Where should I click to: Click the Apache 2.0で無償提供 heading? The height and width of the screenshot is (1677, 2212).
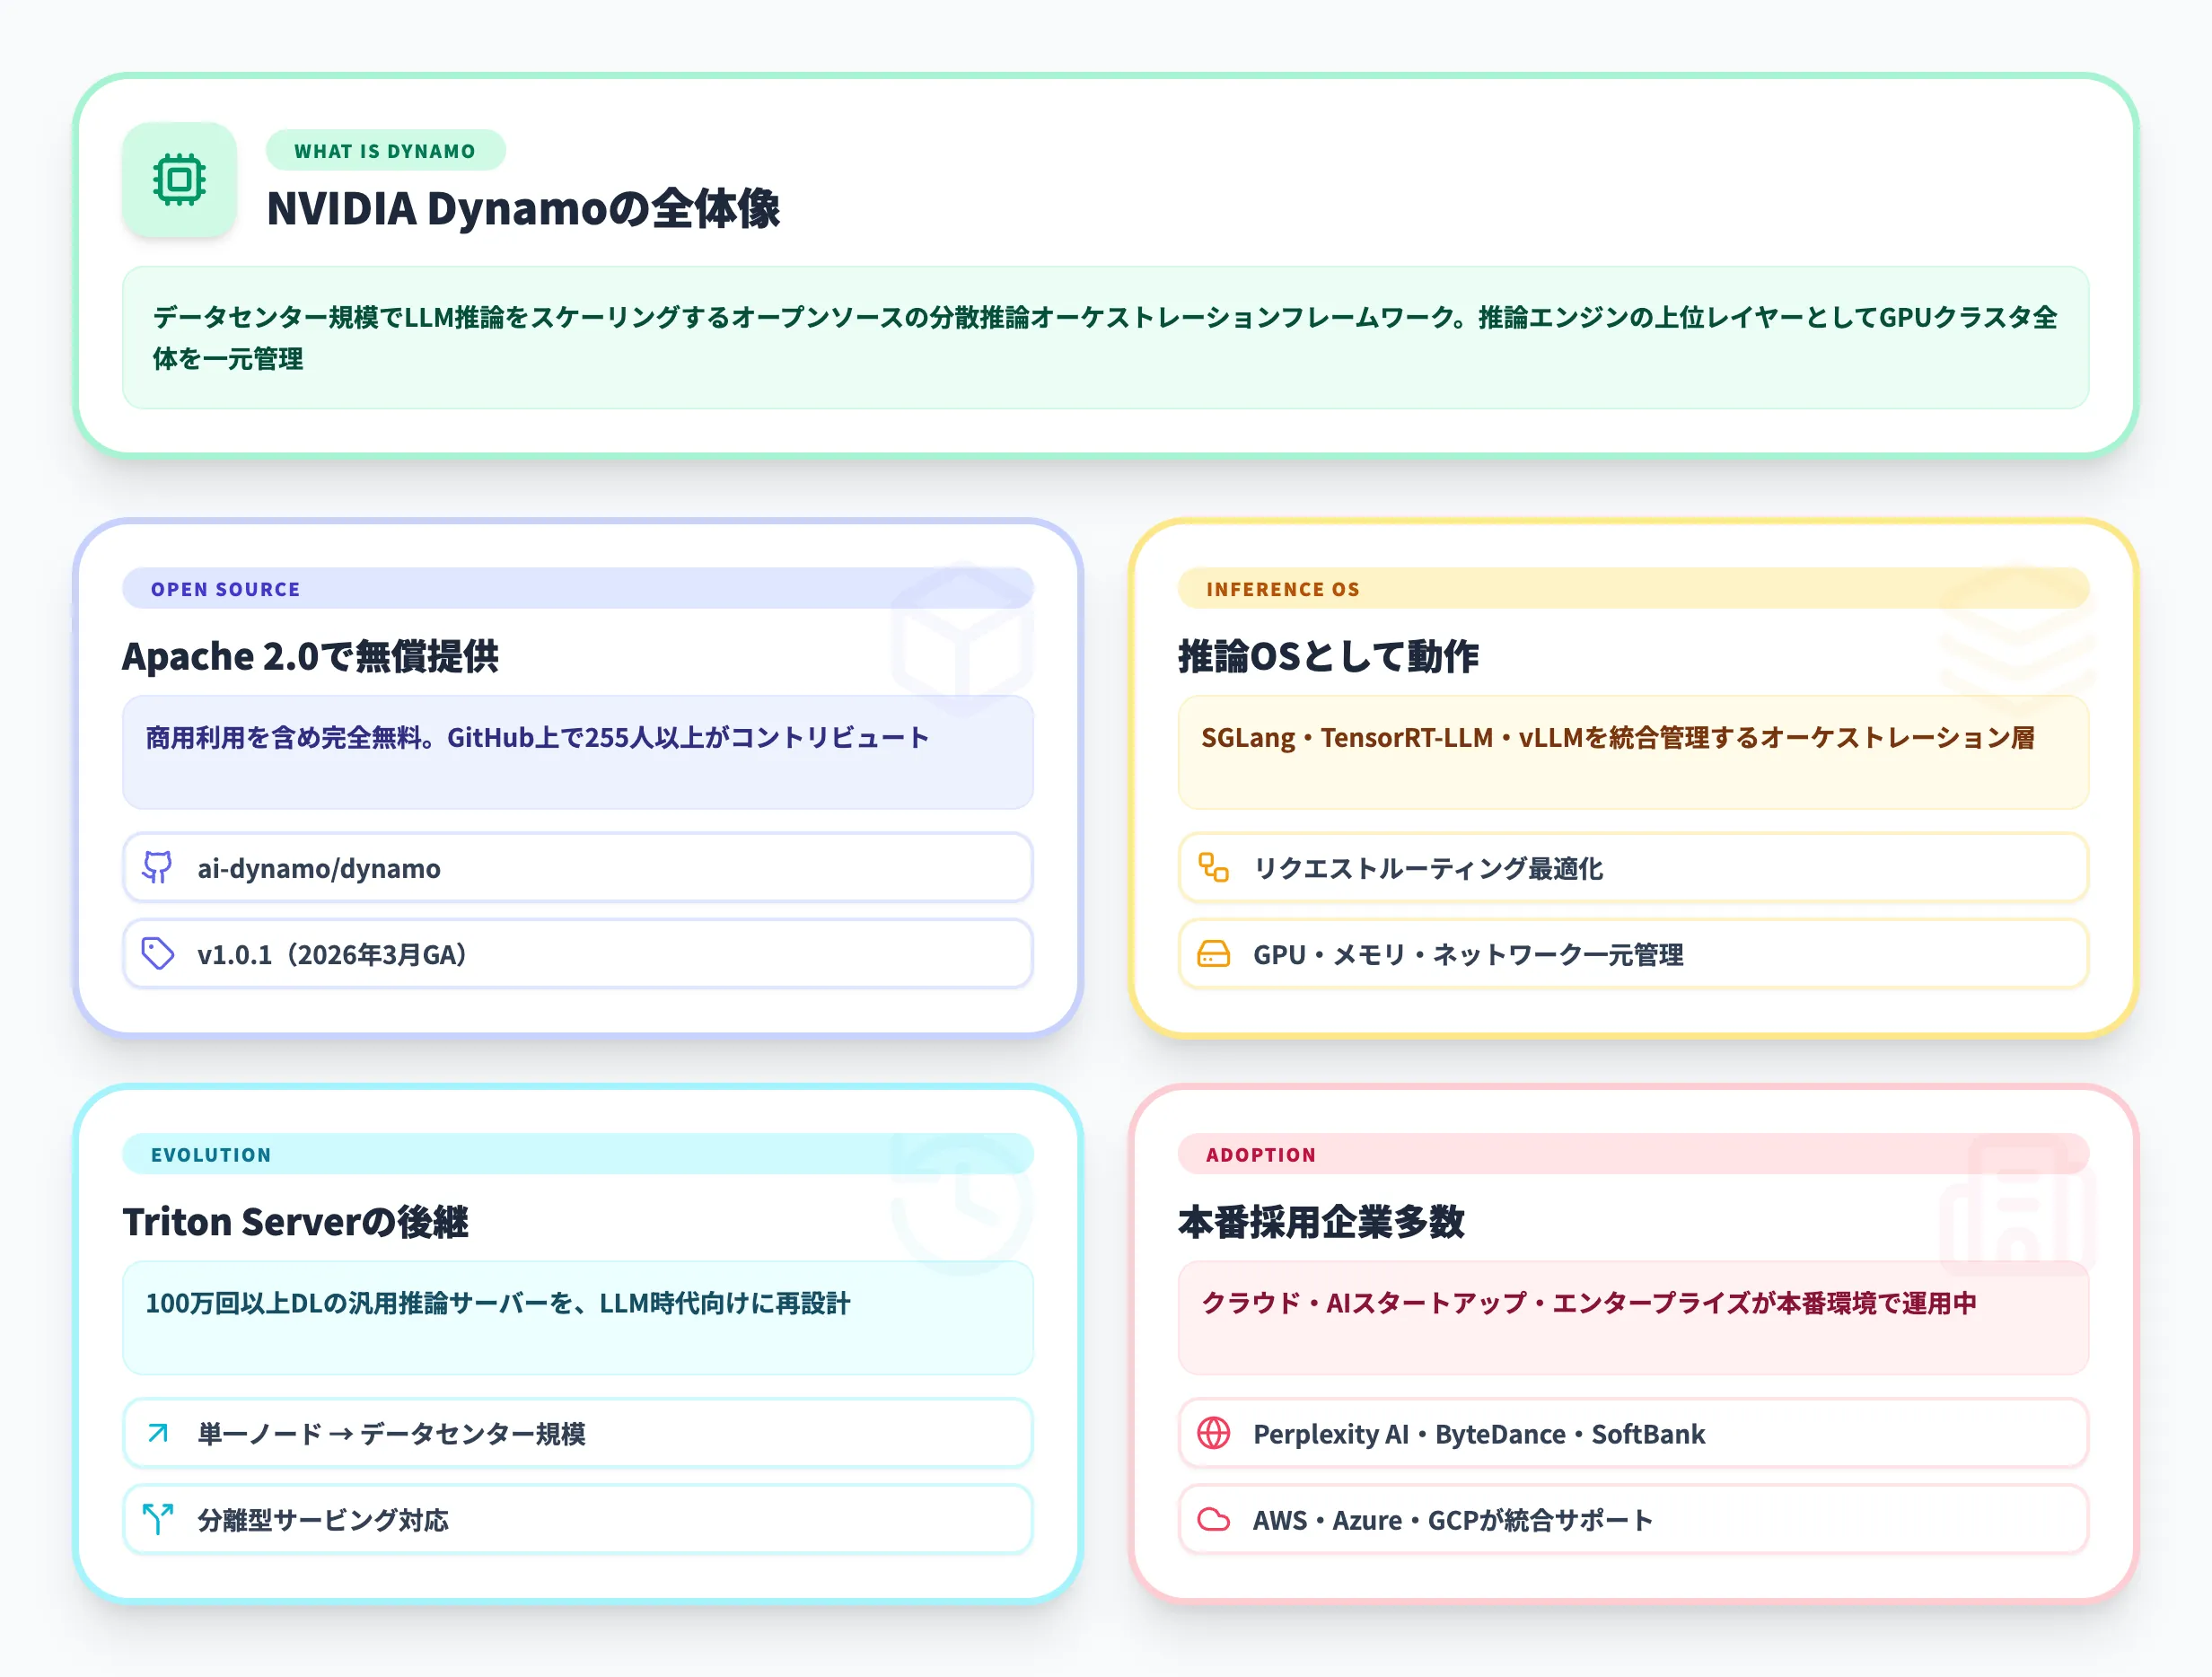(x=310, y=656)
